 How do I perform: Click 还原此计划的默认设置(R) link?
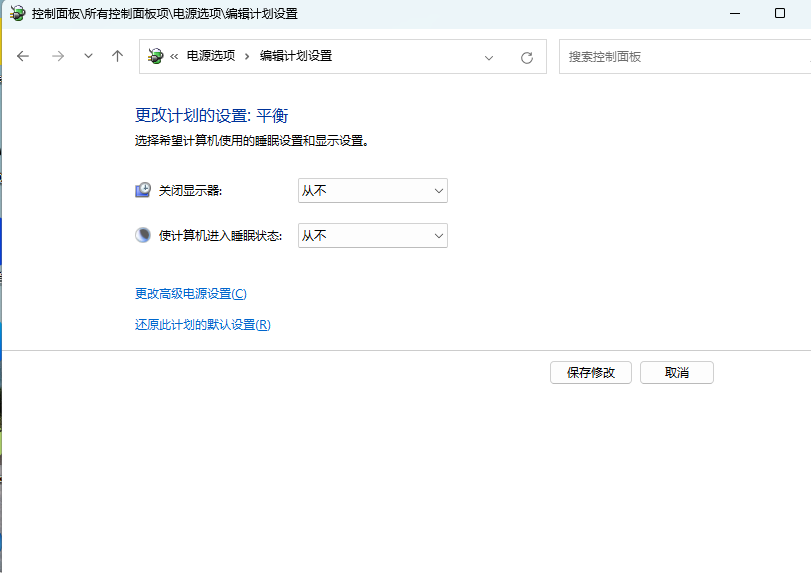tap(203, 325)
